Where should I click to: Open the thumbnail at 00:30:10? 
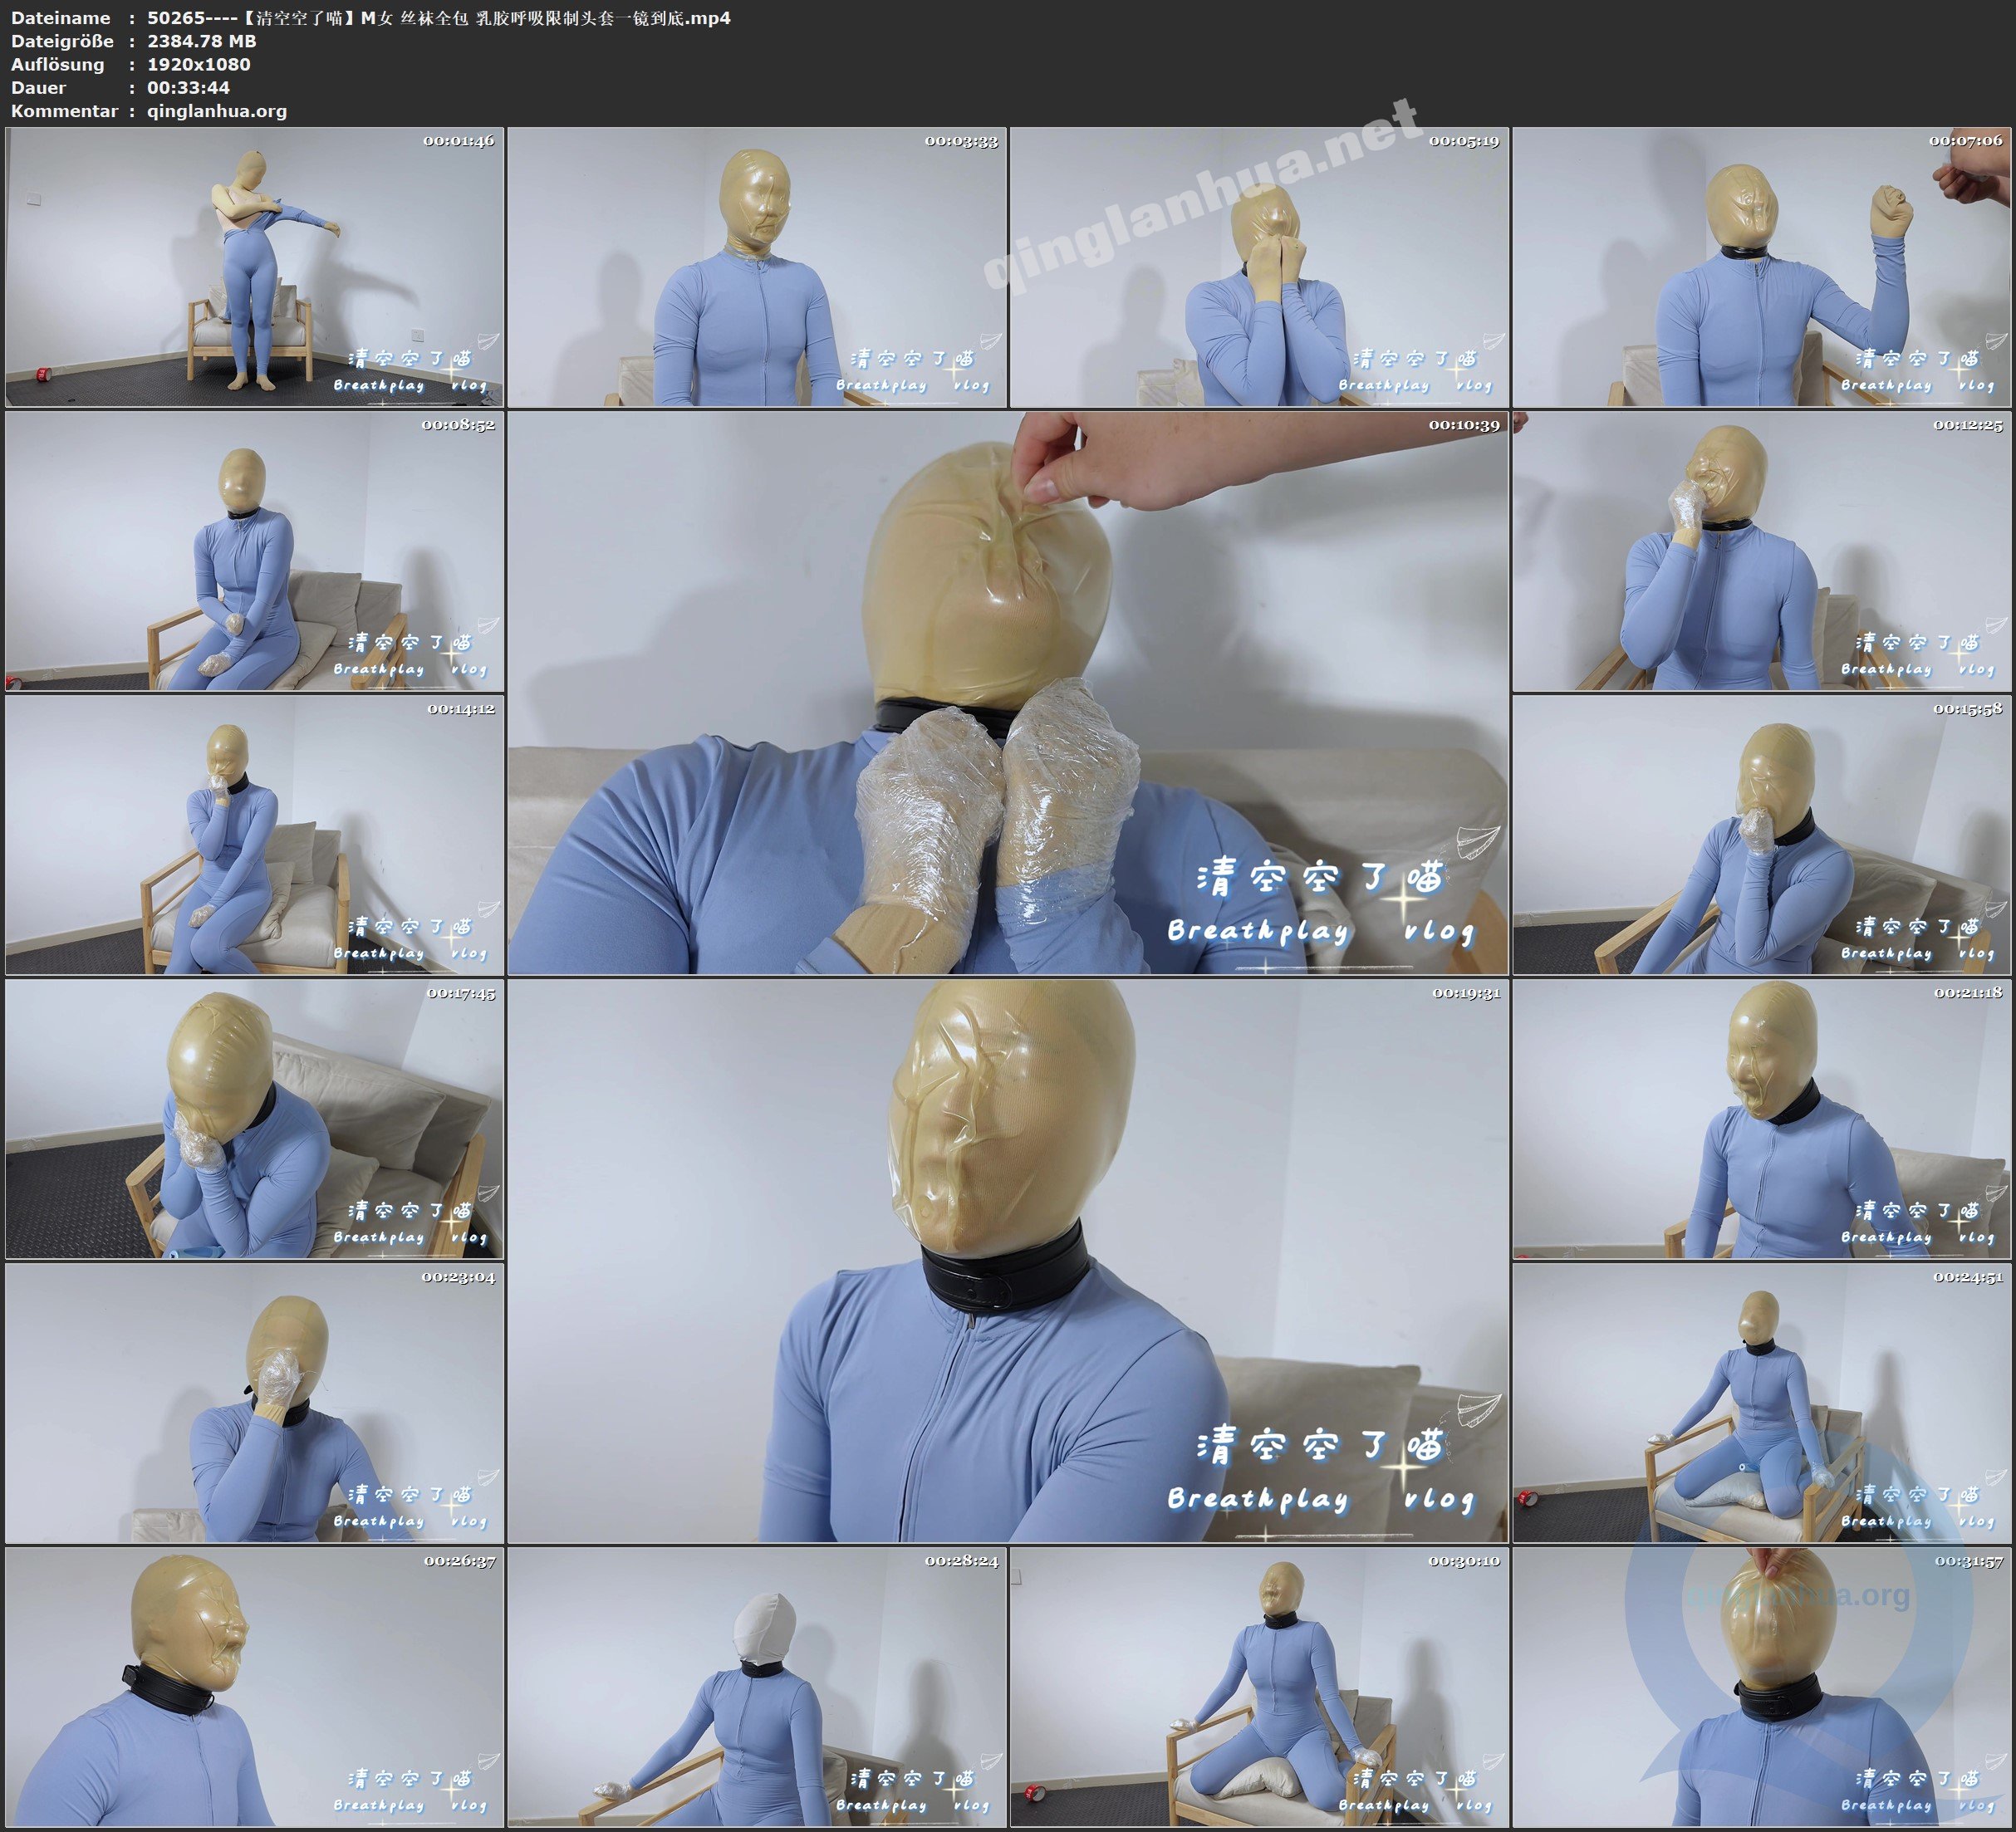pos(1259,1687)
